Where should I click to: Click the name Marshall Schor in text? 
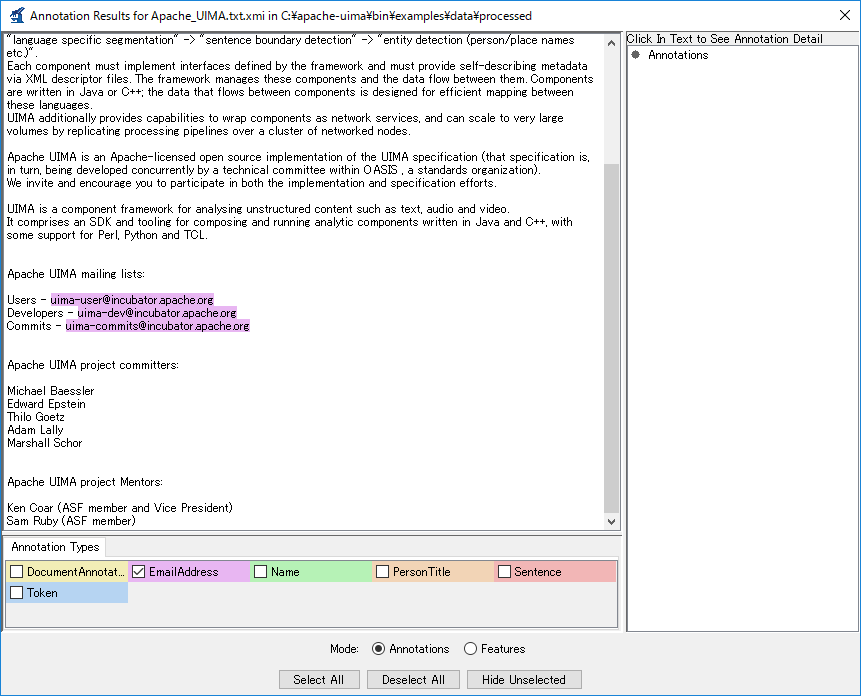(x=44, y=443)
